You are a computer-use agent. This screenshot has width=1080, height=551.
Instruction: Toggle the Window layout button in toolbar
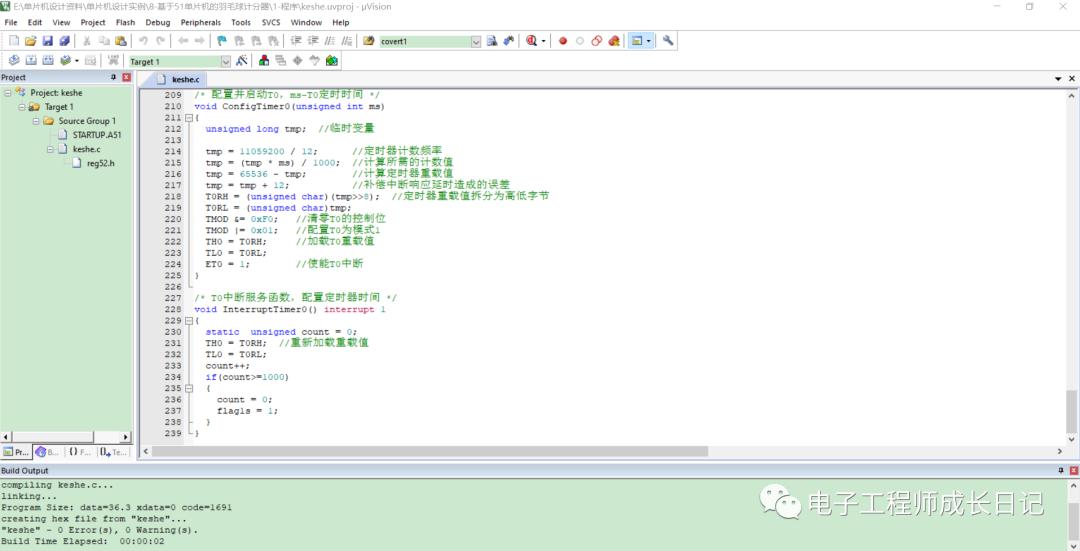(x=637, y=41)
